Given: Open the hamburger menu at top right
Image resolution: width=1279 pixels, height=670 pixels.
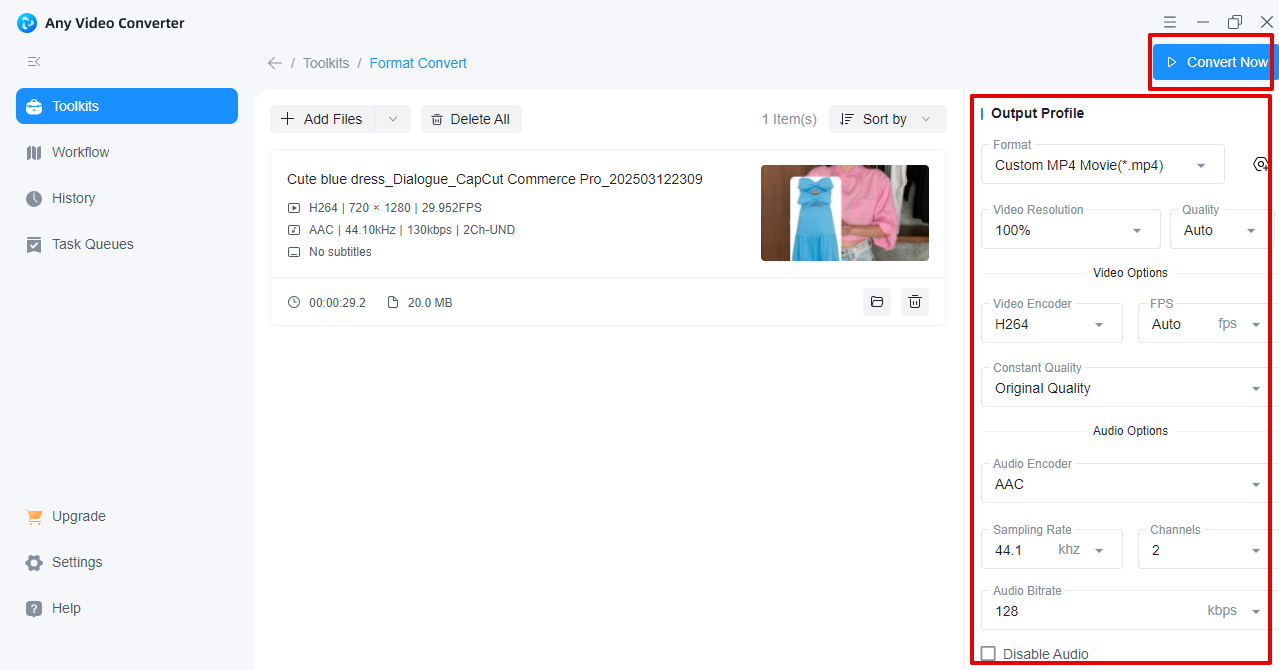Looking at the screenshot, I should (x=1169, y=21).
